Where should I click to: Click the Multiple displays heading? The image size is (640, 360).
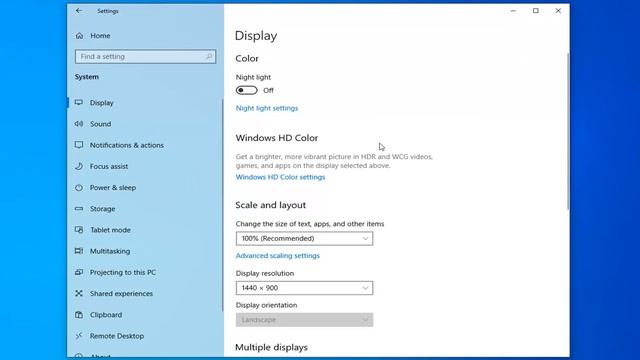[x=271, y=347]
